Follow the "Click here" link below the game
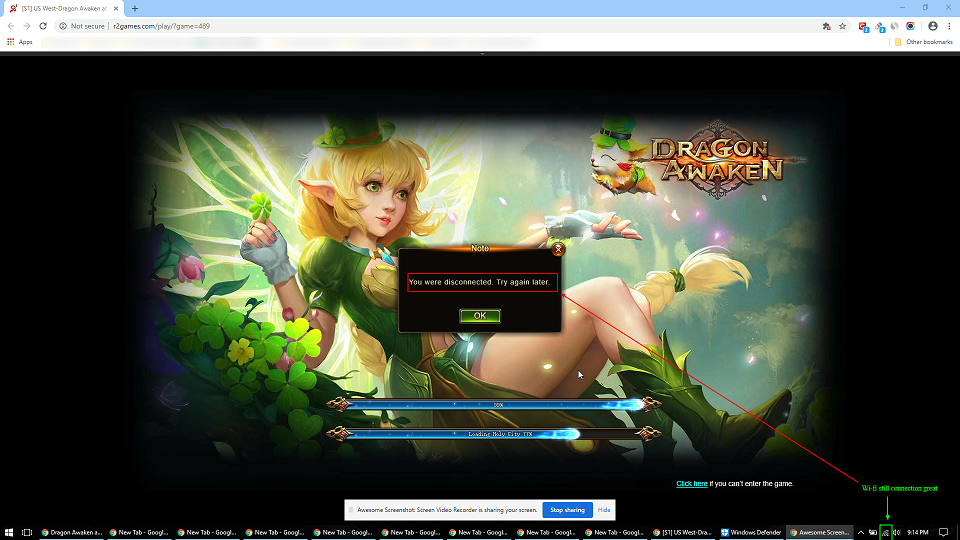Image resolution: width=960 pixels, height=540 pixels. click(x=691, y=484)
